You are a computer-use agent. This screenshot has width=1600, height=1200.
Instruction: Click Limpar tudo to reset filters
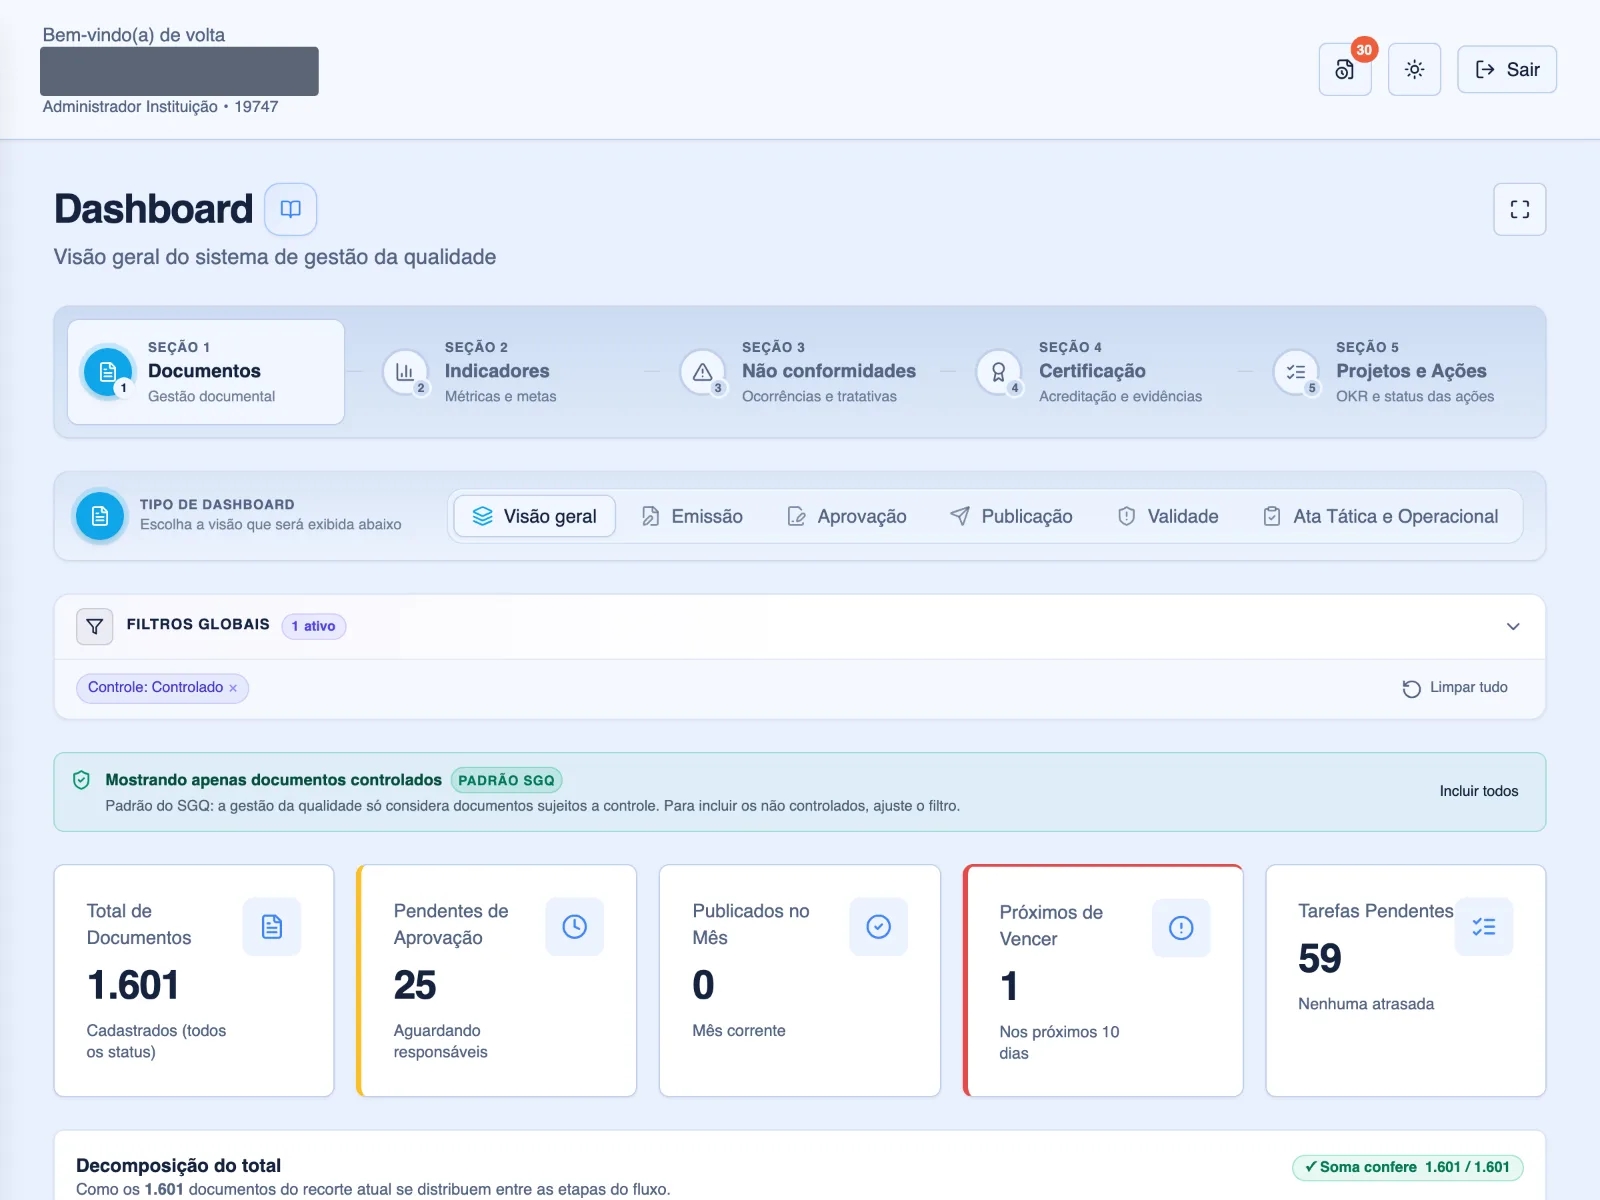point(1455,688)
